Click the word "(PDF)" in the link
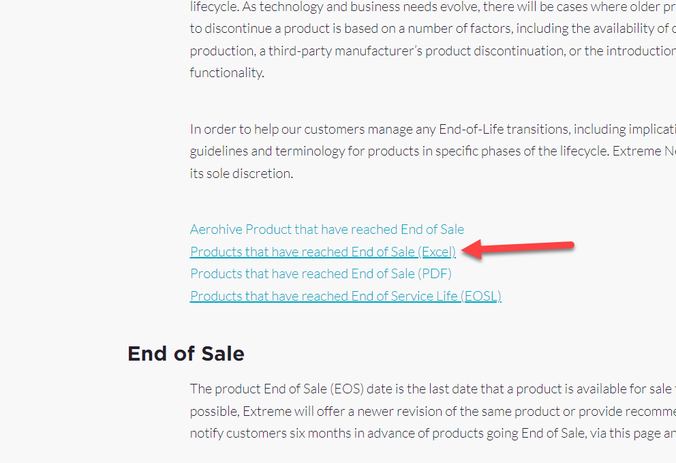Viewport: 676px width, 463px height. pos(433,273)
